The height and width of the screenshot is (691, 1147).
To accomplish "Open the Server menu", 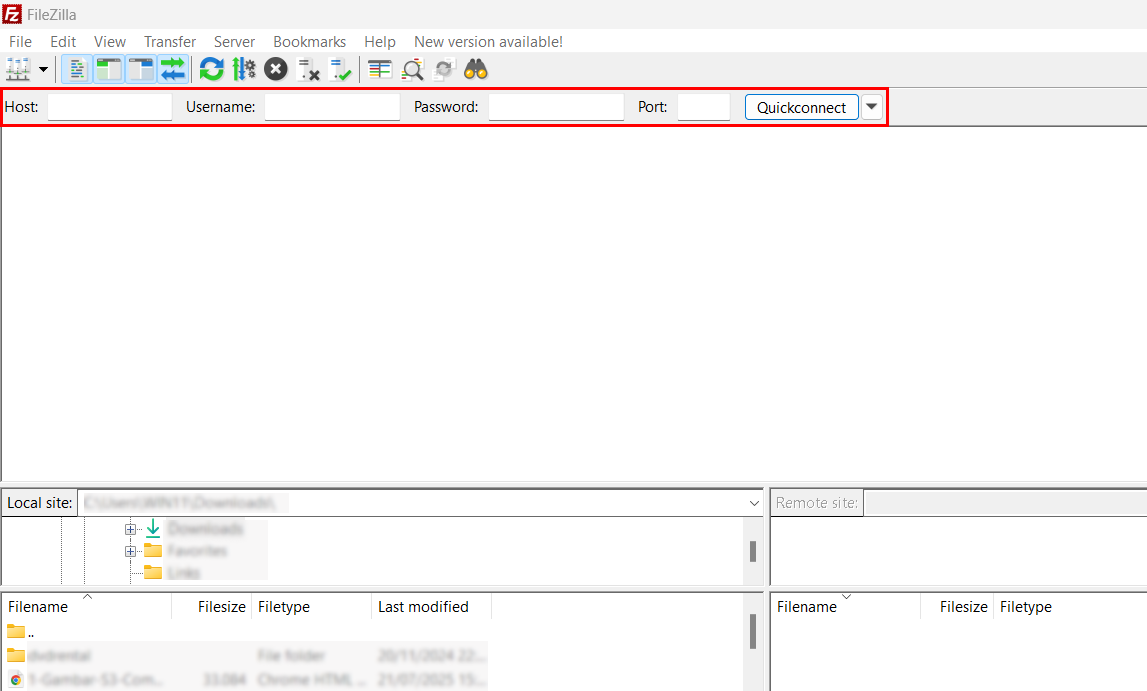I will tap(234, 42).
